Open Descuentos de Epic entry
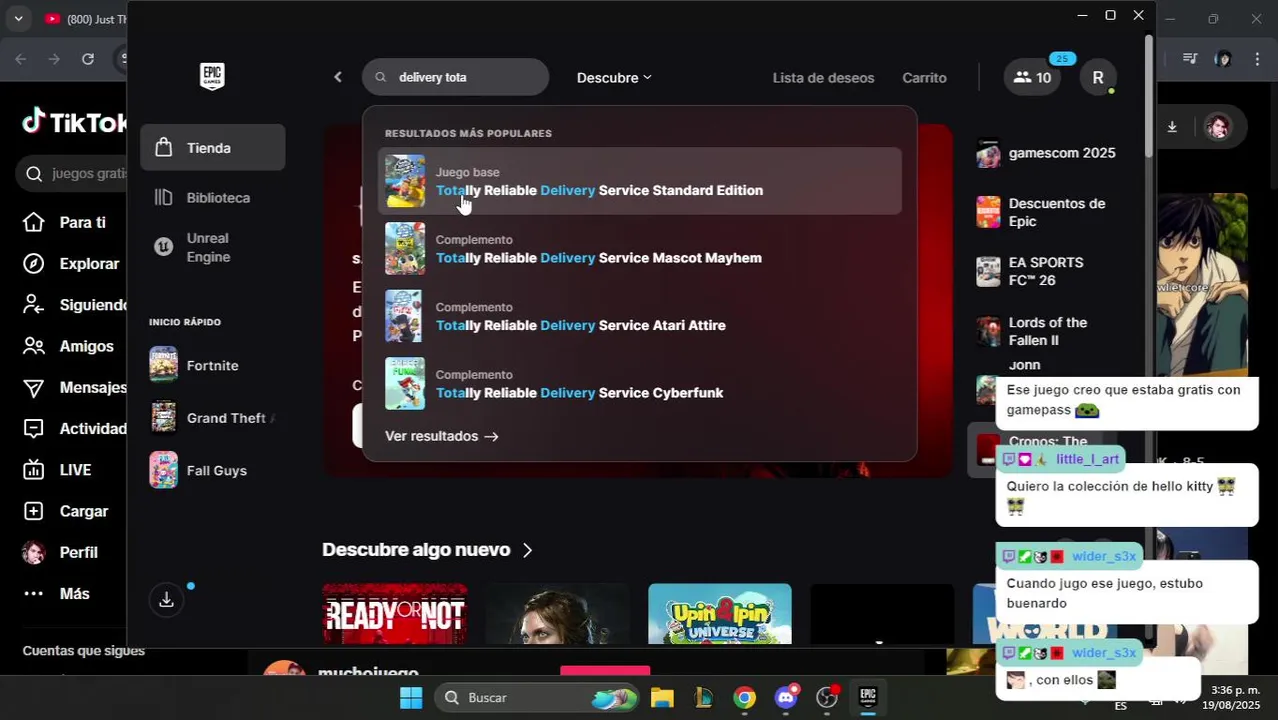 point(1048,212)
